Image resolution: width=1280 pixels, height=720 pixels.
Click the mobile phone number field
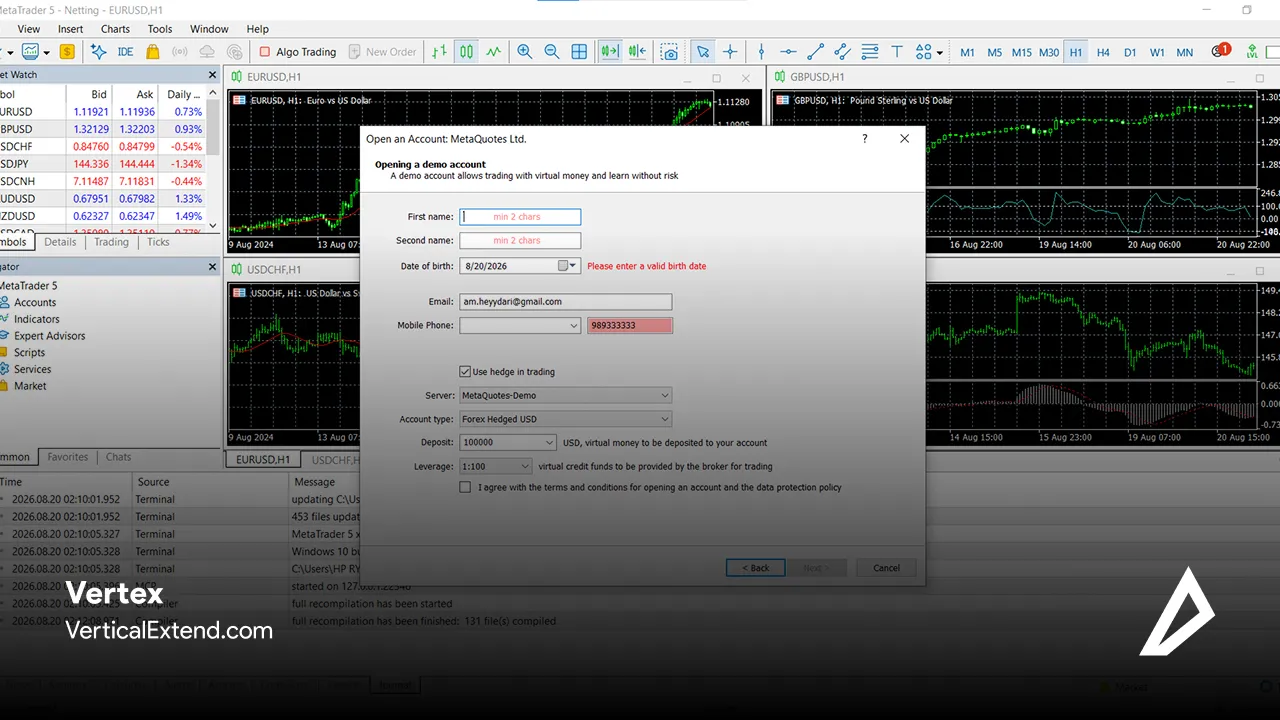630,325
